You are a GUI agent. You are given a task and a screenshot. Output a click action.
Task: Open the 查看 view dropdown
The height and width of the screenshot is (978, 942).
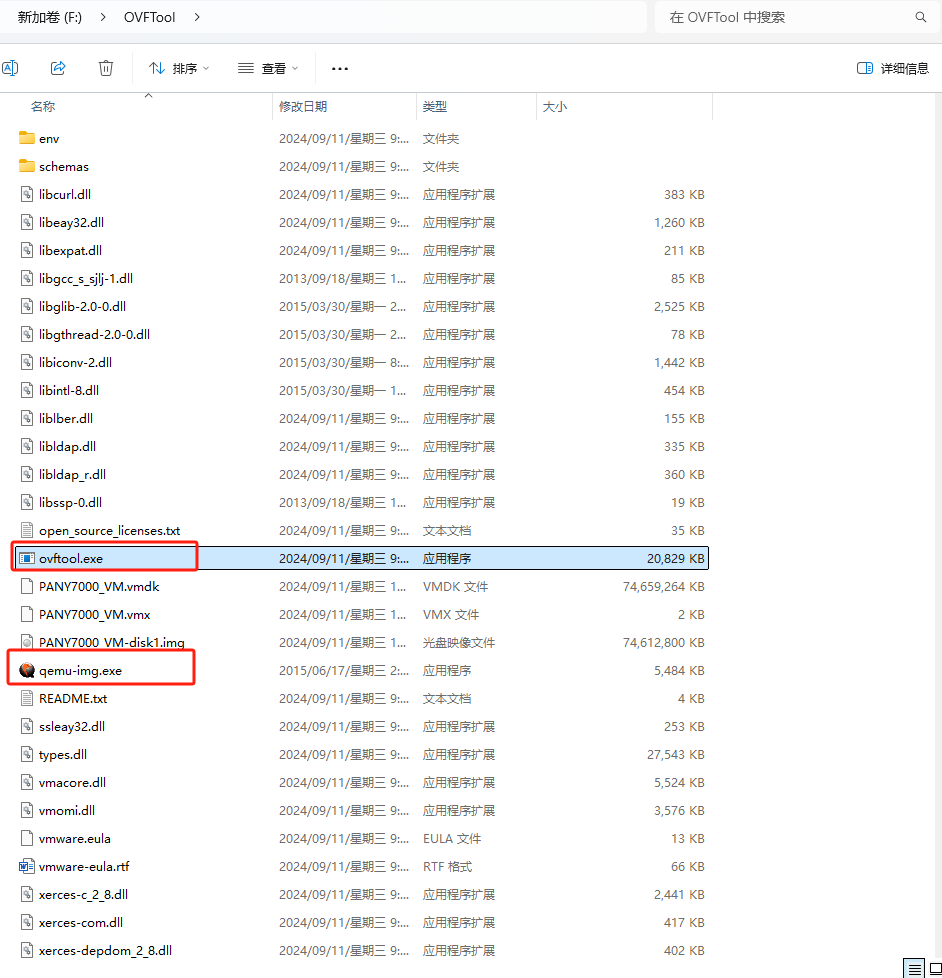(x=268, y=68)
